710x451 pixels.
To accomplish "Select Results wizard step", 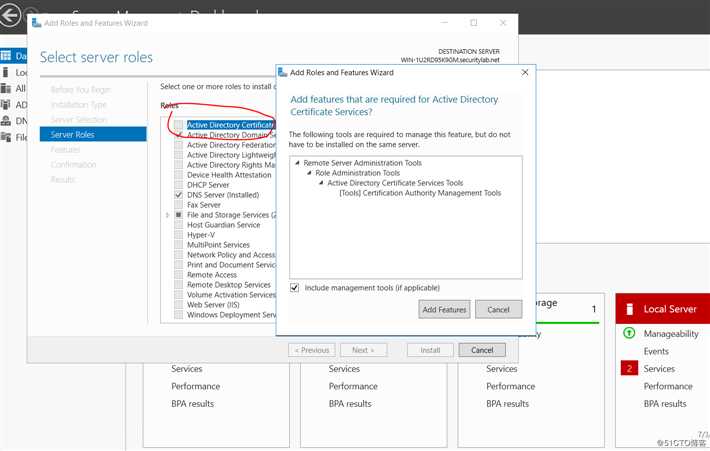I will click(63, 179).
